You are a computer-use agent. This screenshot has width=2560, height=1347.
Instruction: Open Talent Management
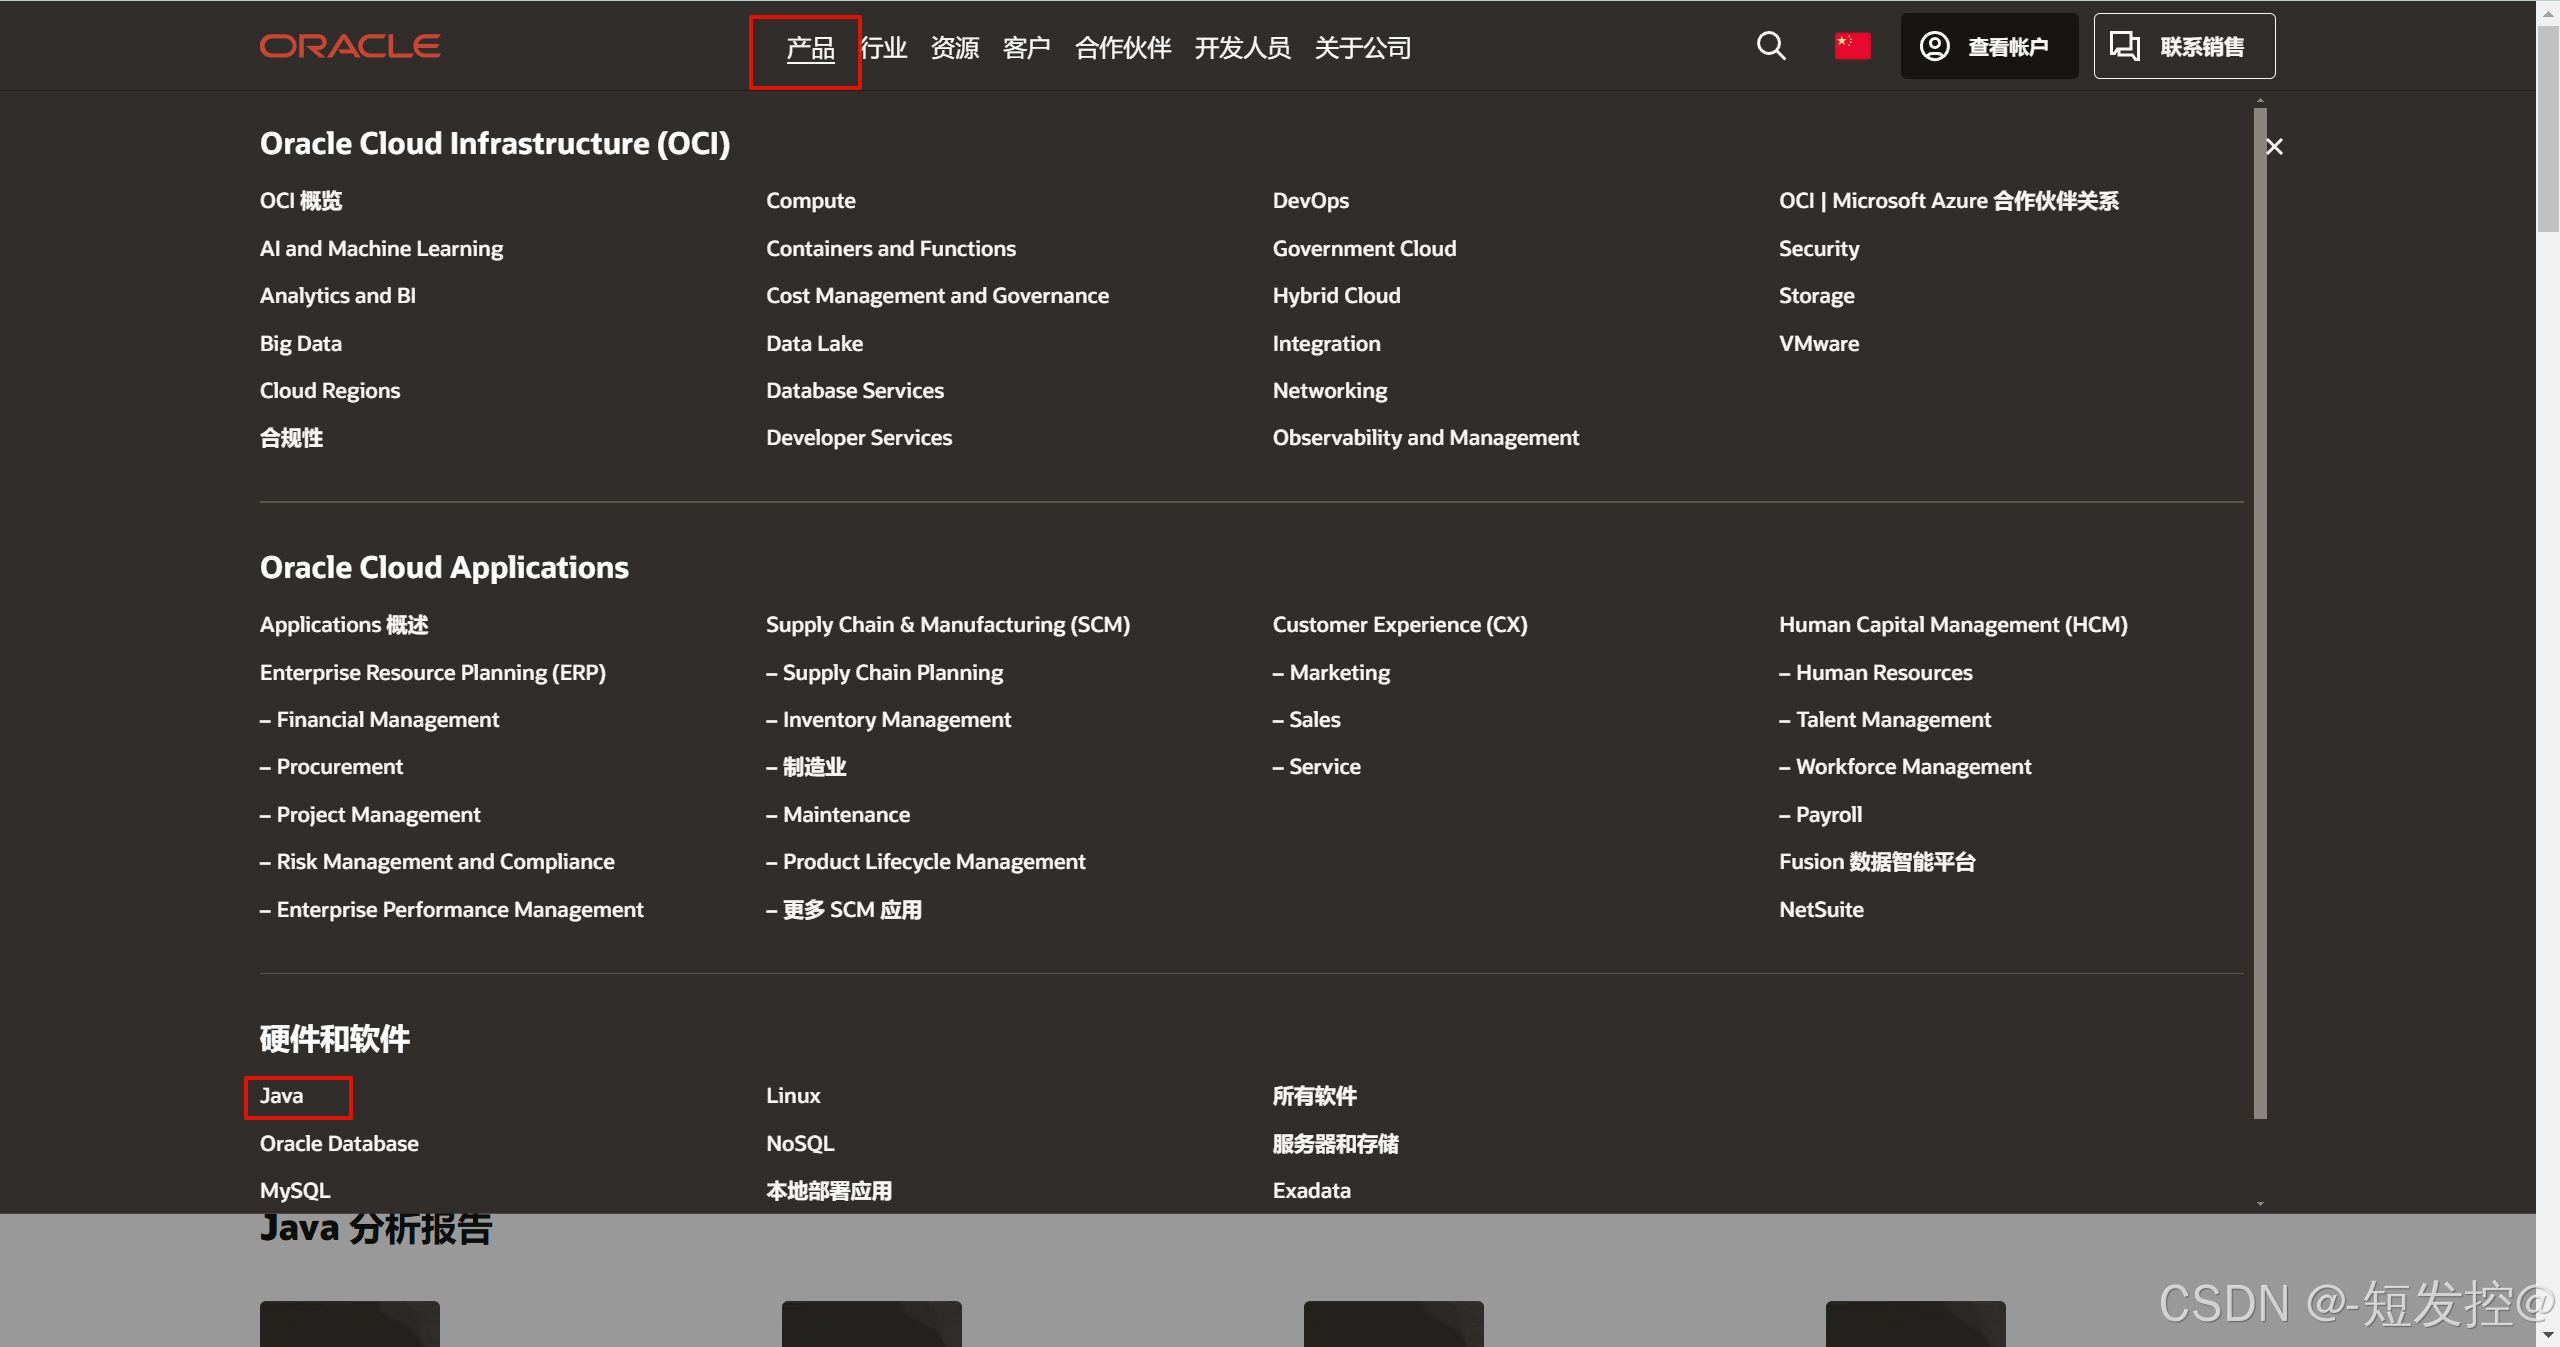click(x=1885, y=720)
